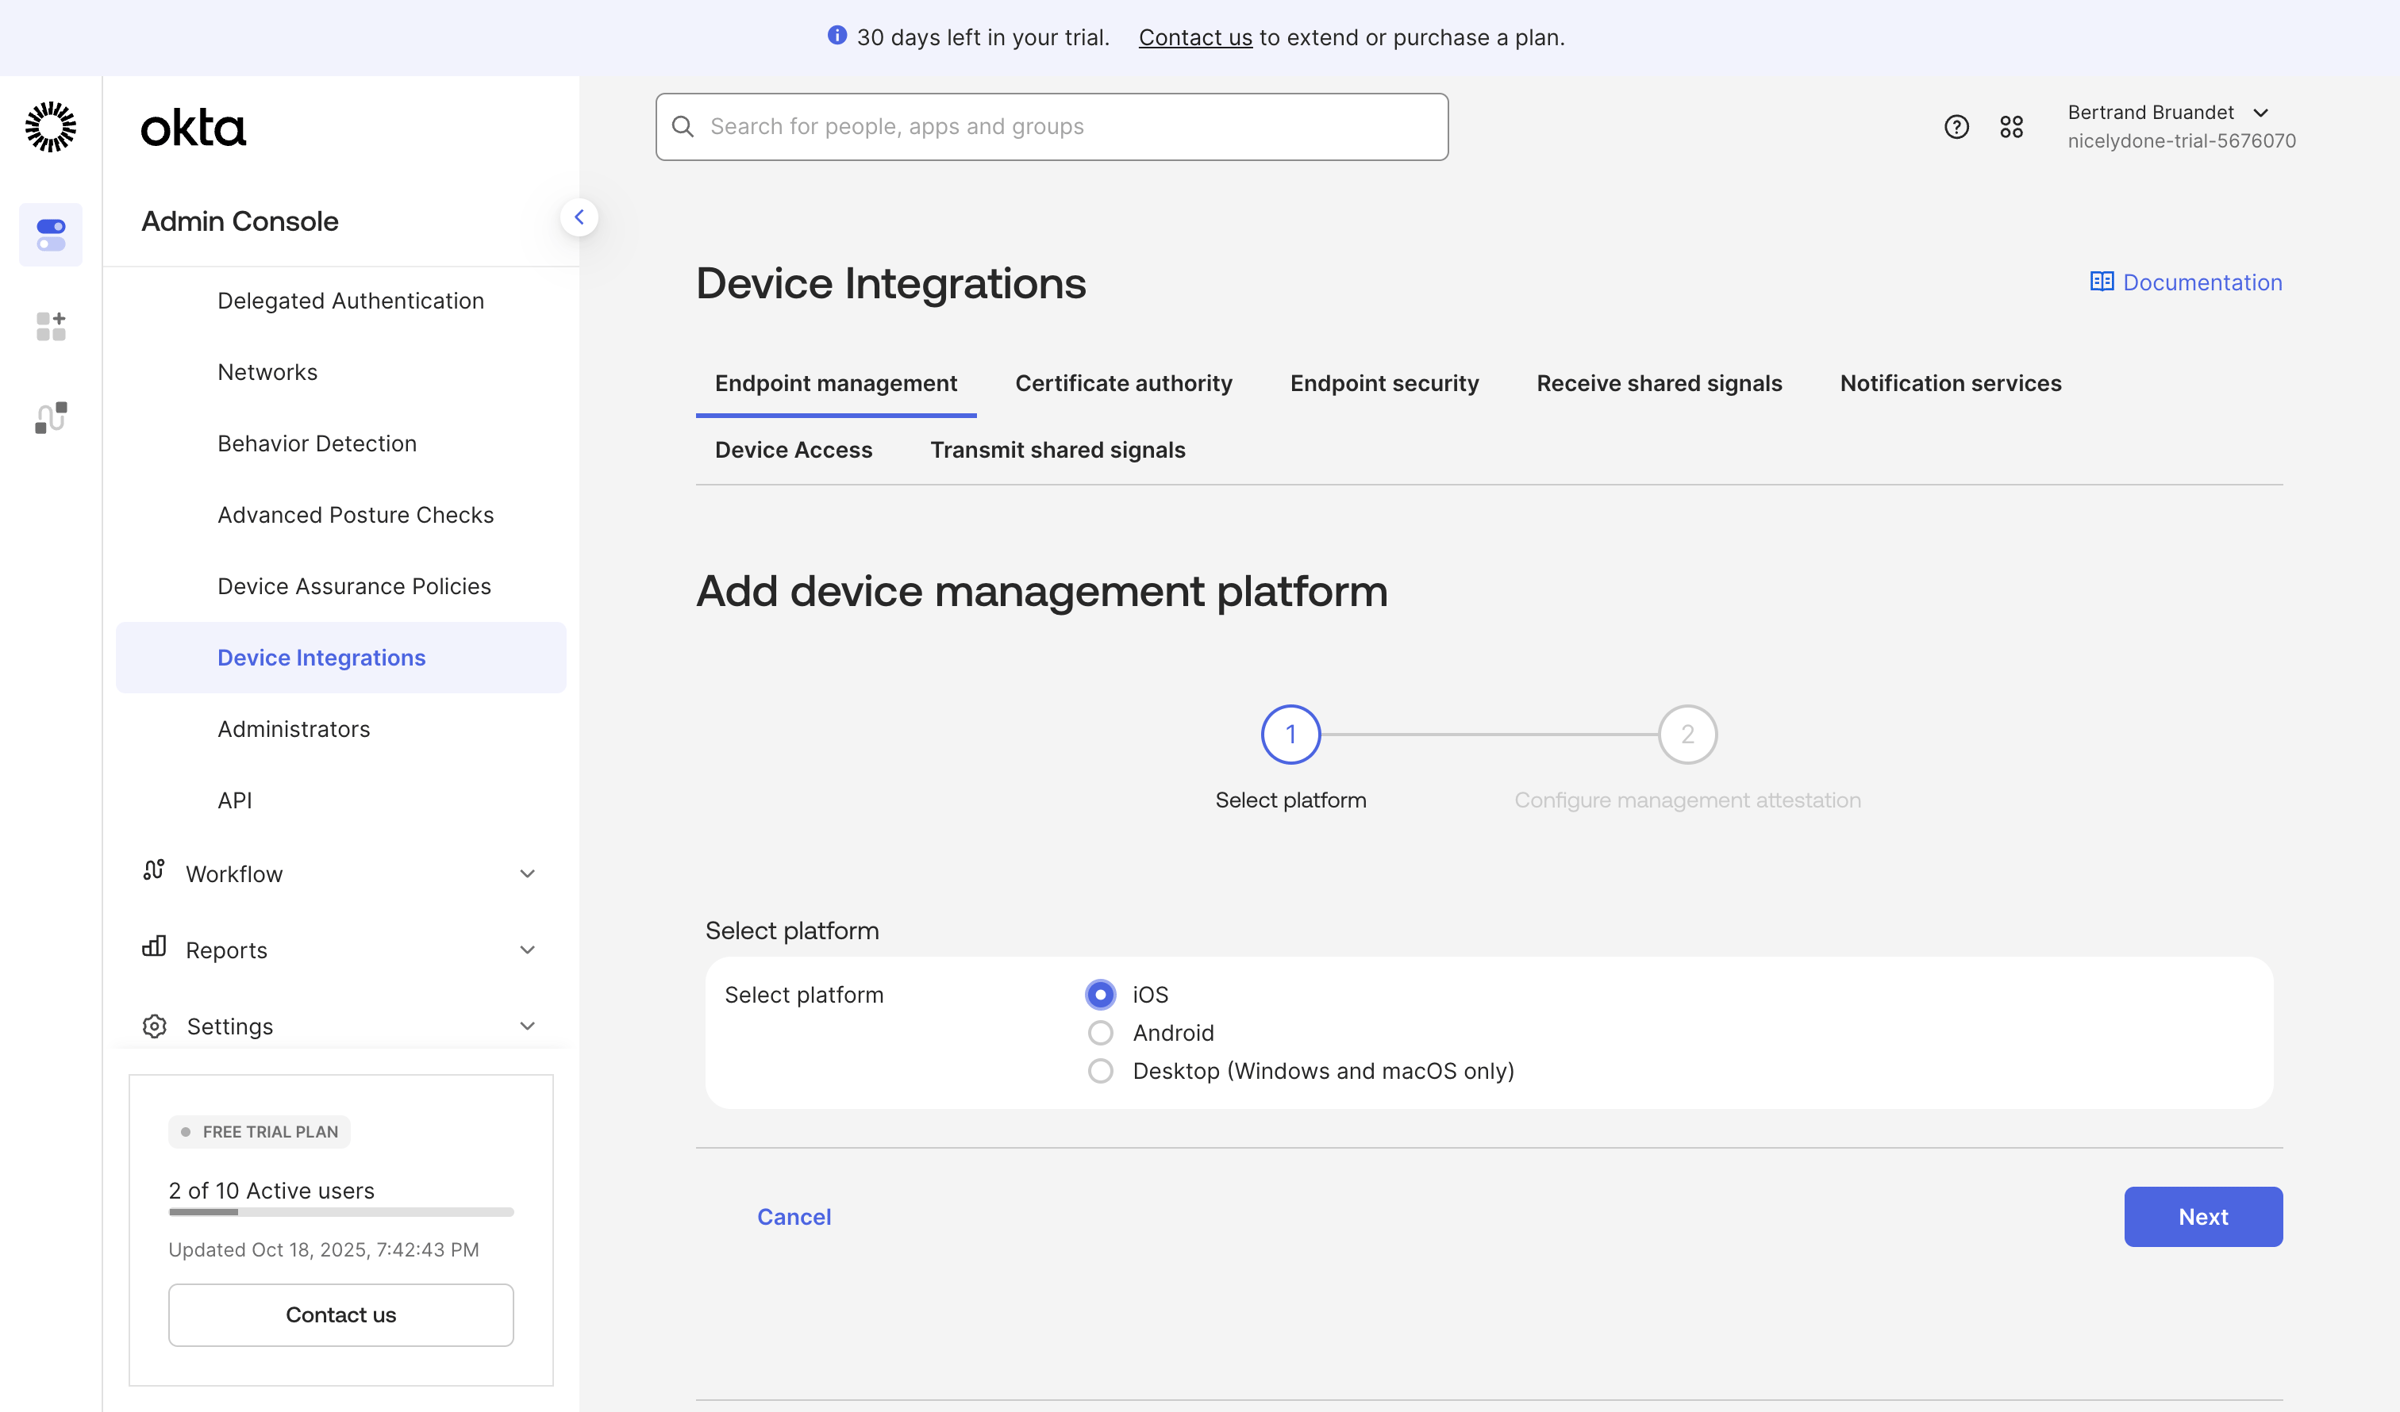
Task: Select Desktop (Windows and macOS only) option
Action: point(1100,1071)
